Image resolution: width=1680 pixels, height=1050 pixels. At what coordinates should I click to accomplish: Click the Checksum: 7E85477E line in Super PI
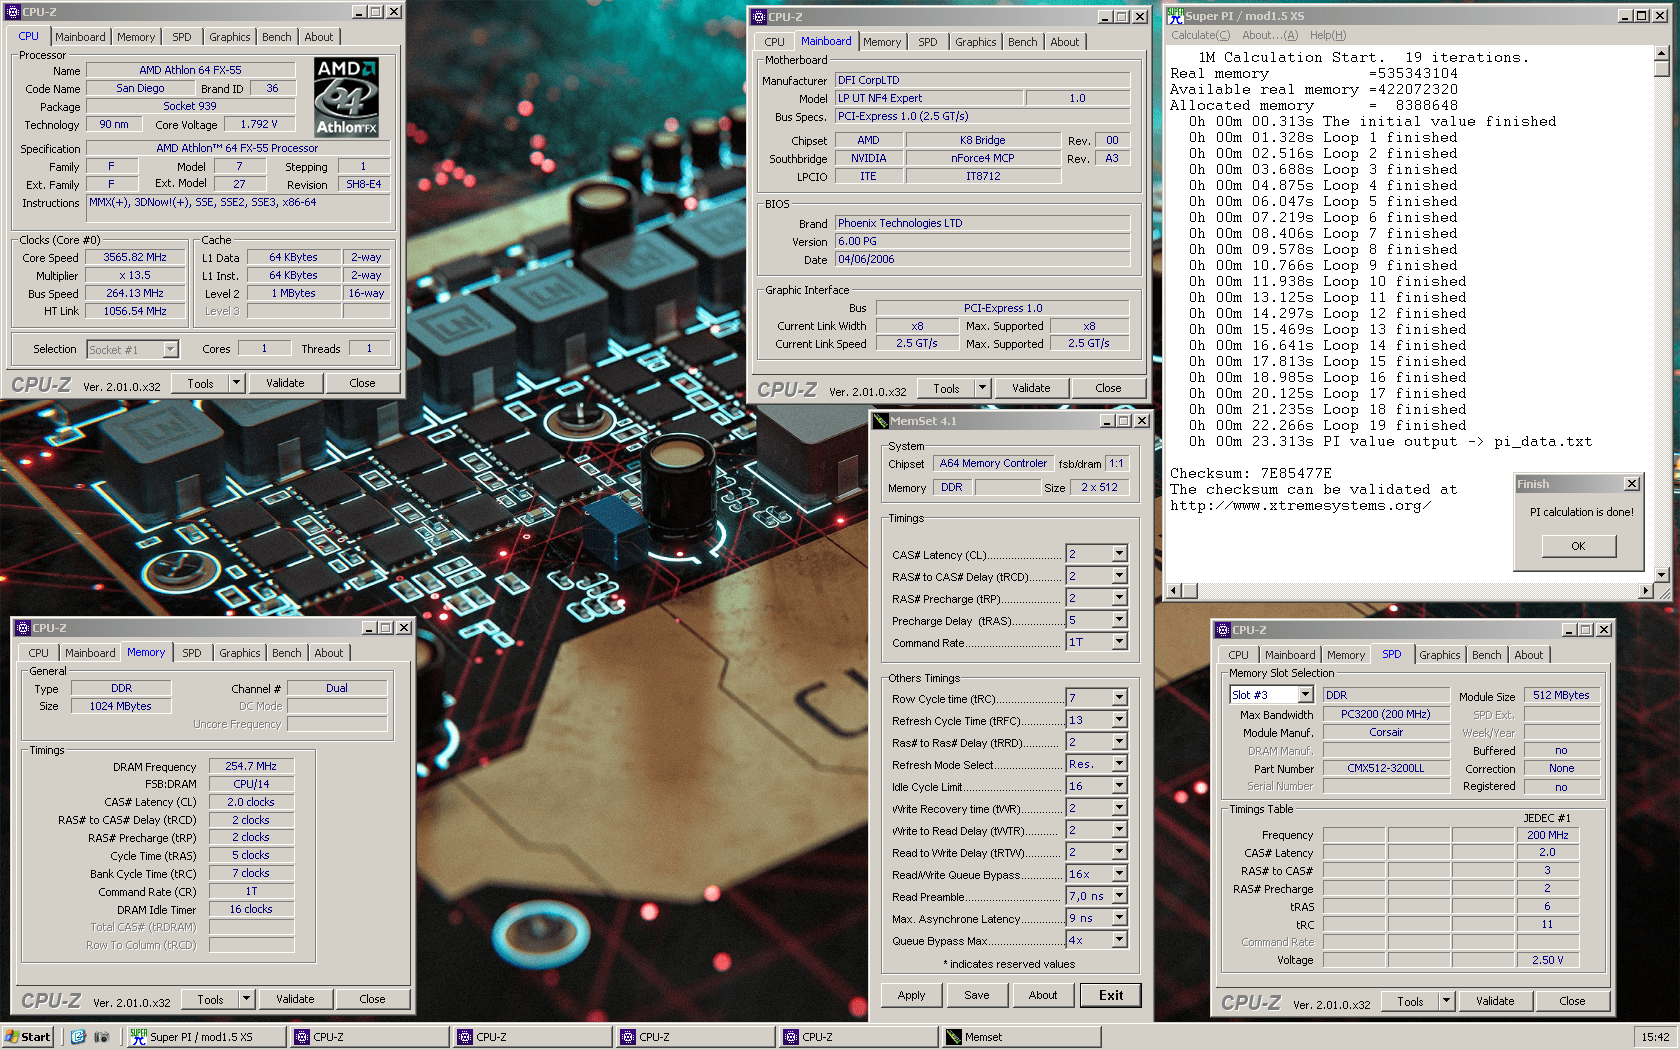[1251, 473]
